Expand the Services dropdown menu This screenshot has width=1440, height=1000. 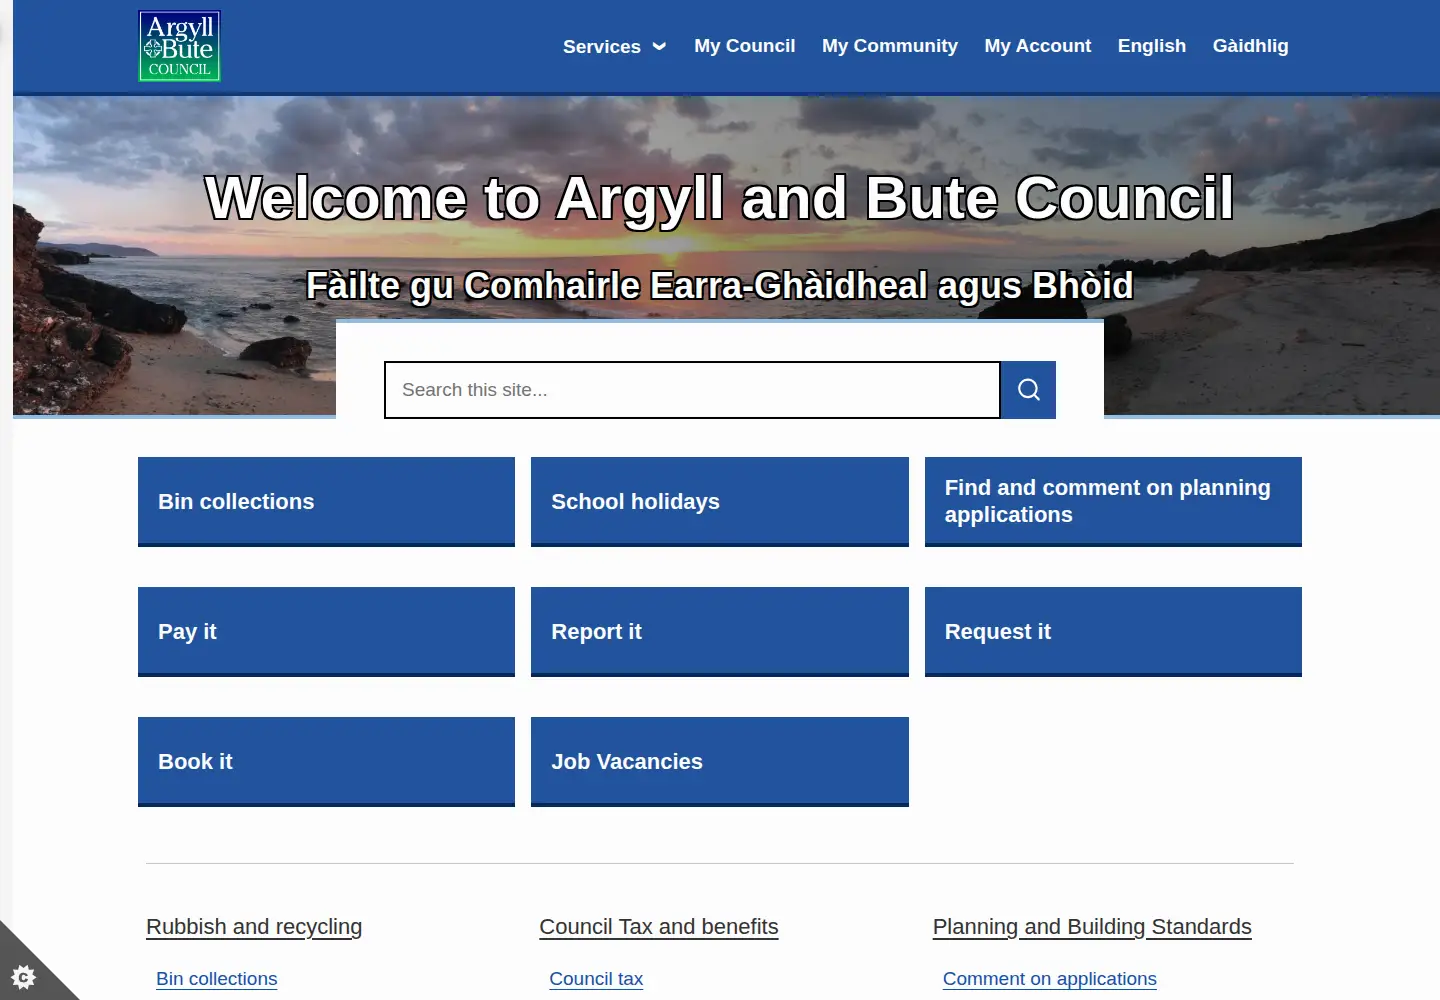(614, 46)
